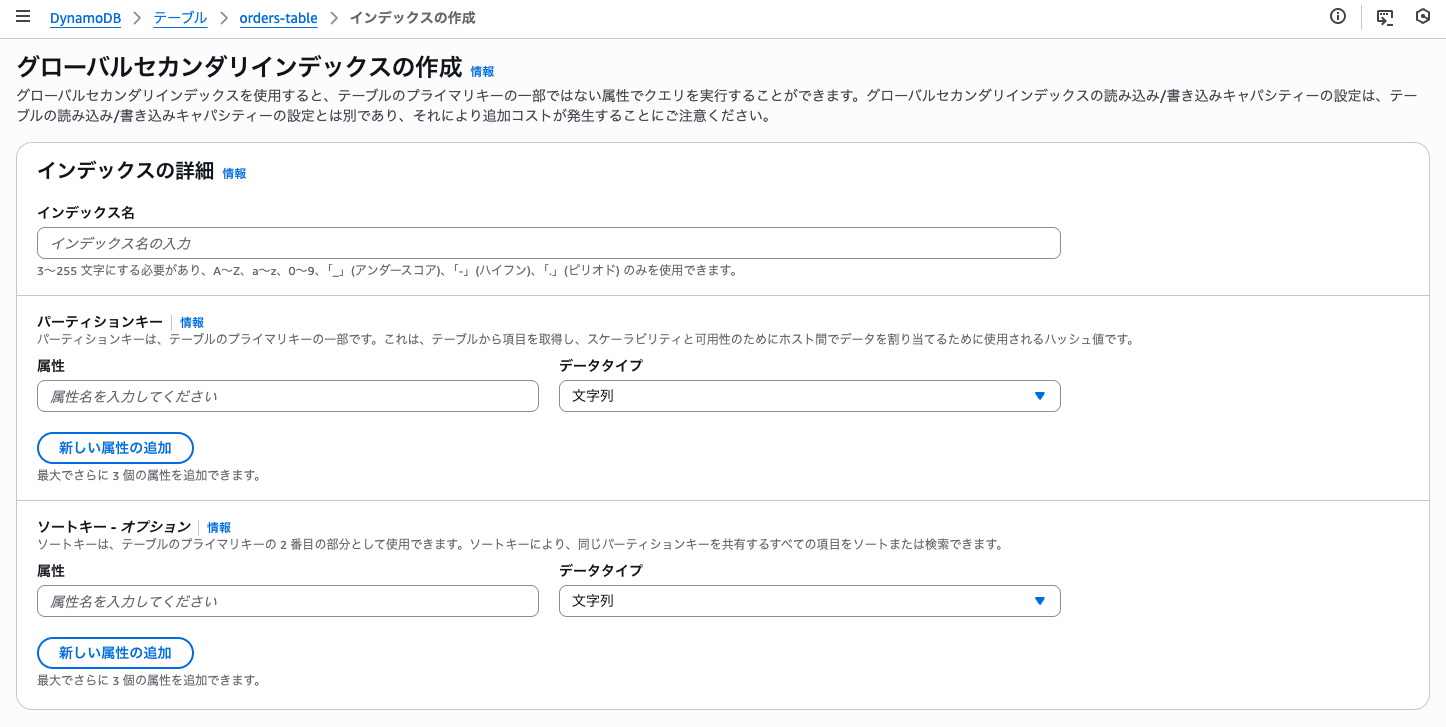The width and height of the screenshot is (1446, 727).
Task: Click the circled info icon in top bar
Action: (1338, 17)
